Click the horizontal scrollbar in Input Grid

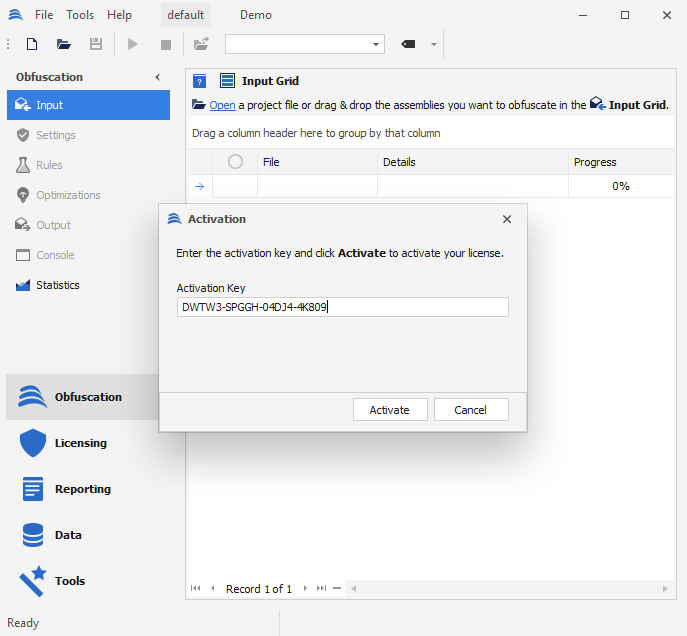tap(500, 589)
